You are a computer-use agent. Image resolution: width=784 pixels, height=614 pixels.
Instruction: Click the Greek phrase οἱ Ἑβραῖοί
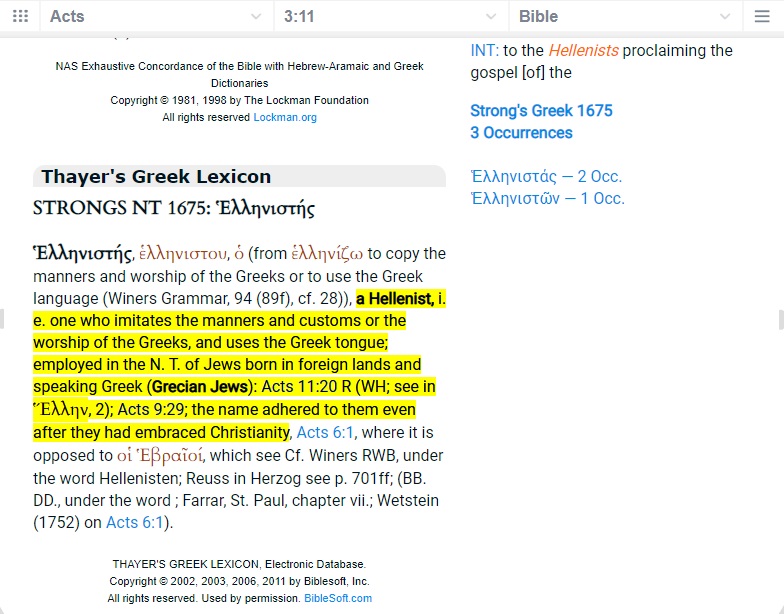(160, 455)
